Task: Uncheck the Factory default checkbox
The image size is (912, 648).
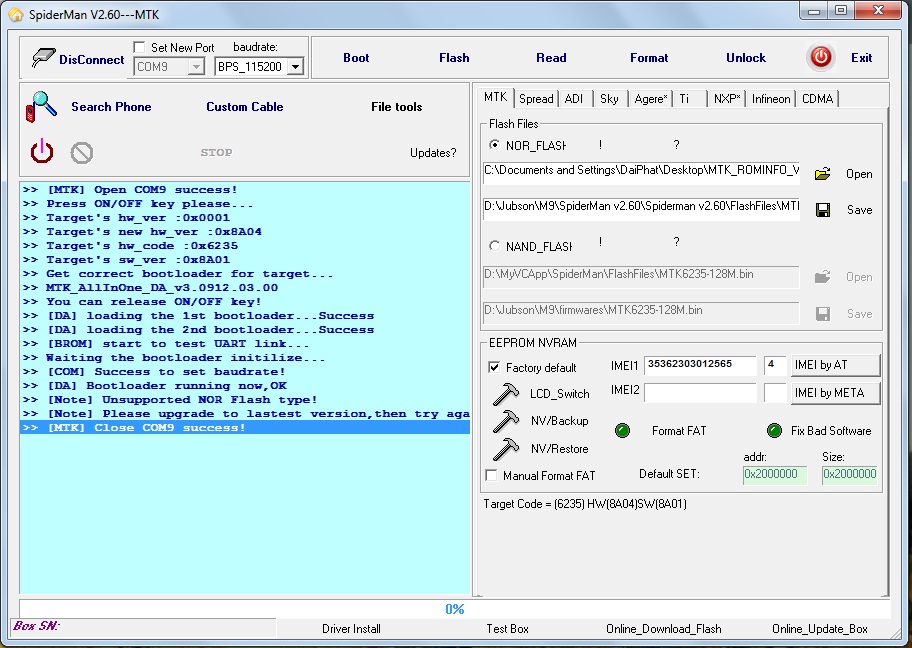Action: 494,367
